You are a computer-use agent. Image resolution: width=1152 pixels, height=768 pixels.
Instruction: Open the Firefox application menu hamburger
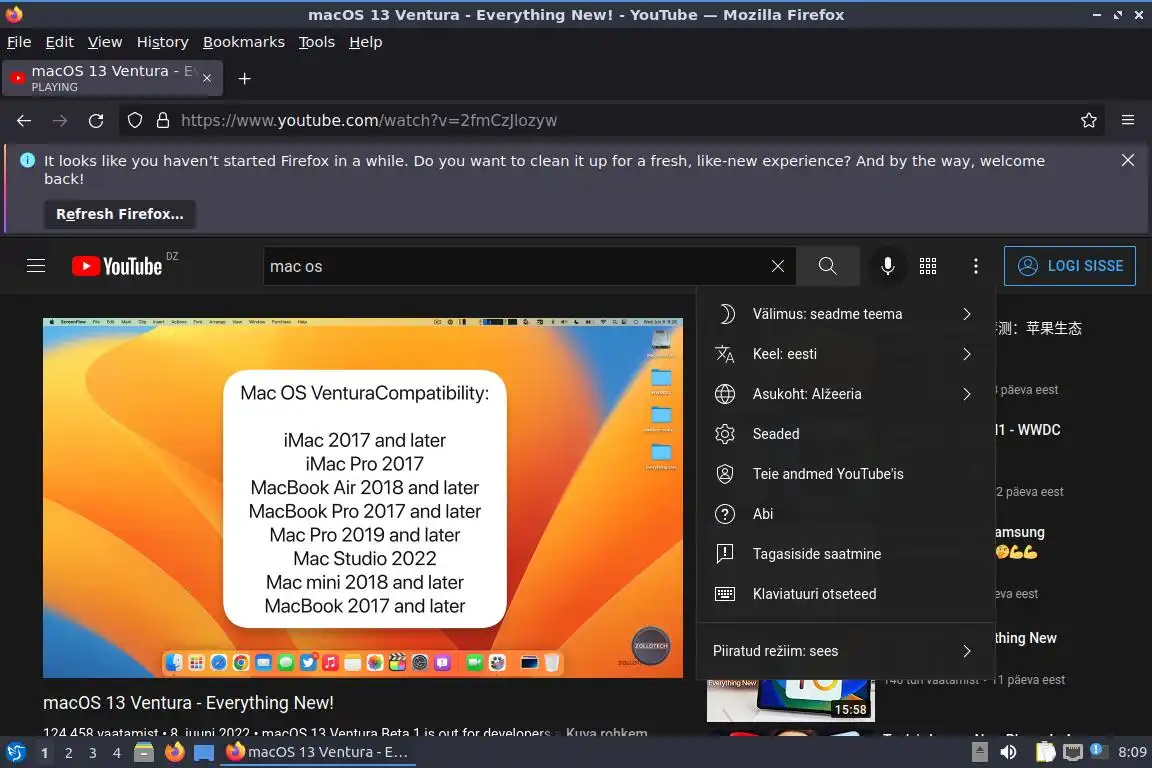pyautogui.click(x=1128, y=121)
